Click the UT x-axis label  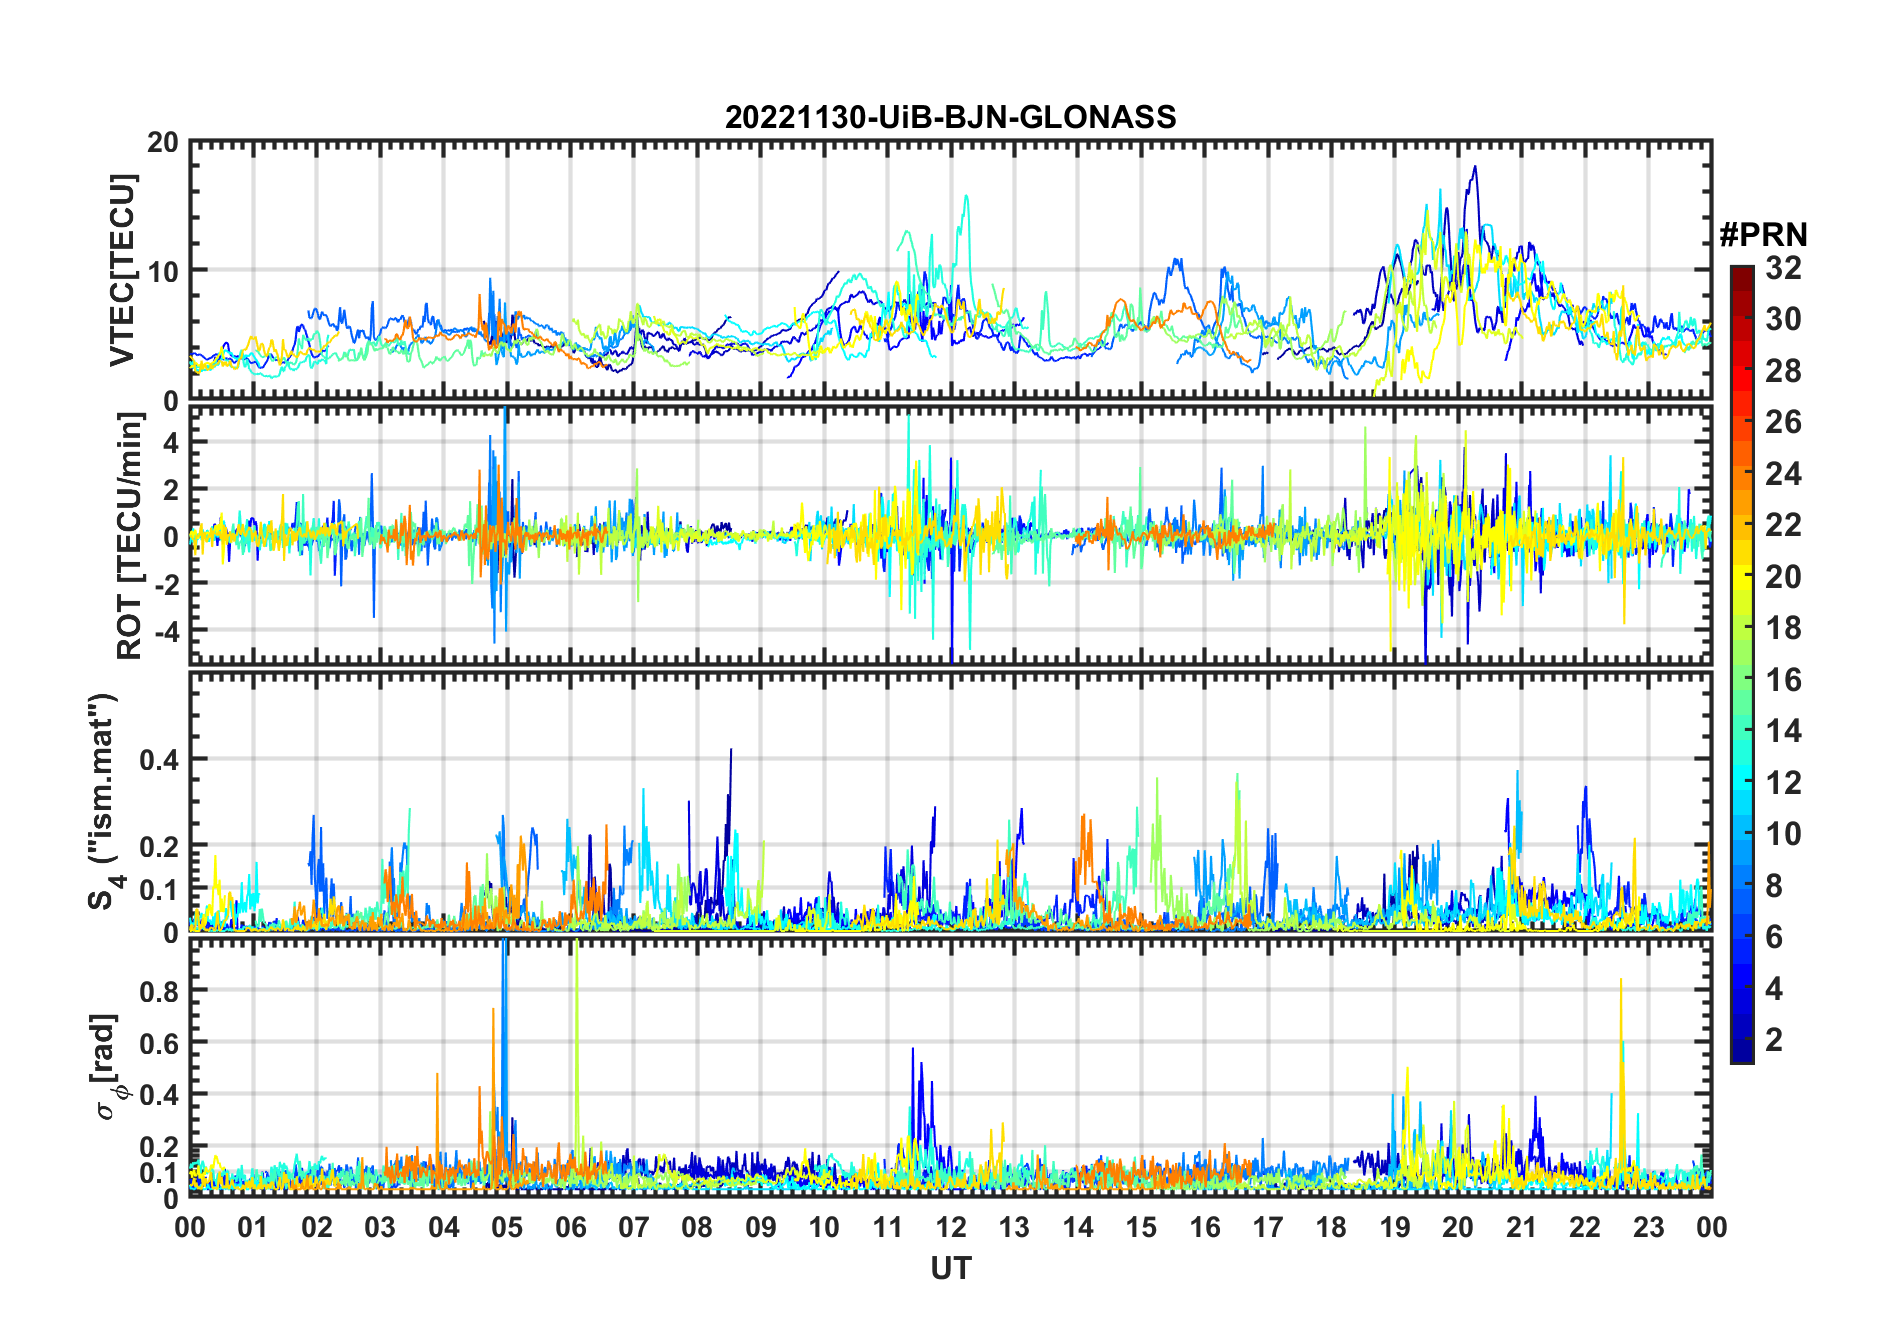950,1269
